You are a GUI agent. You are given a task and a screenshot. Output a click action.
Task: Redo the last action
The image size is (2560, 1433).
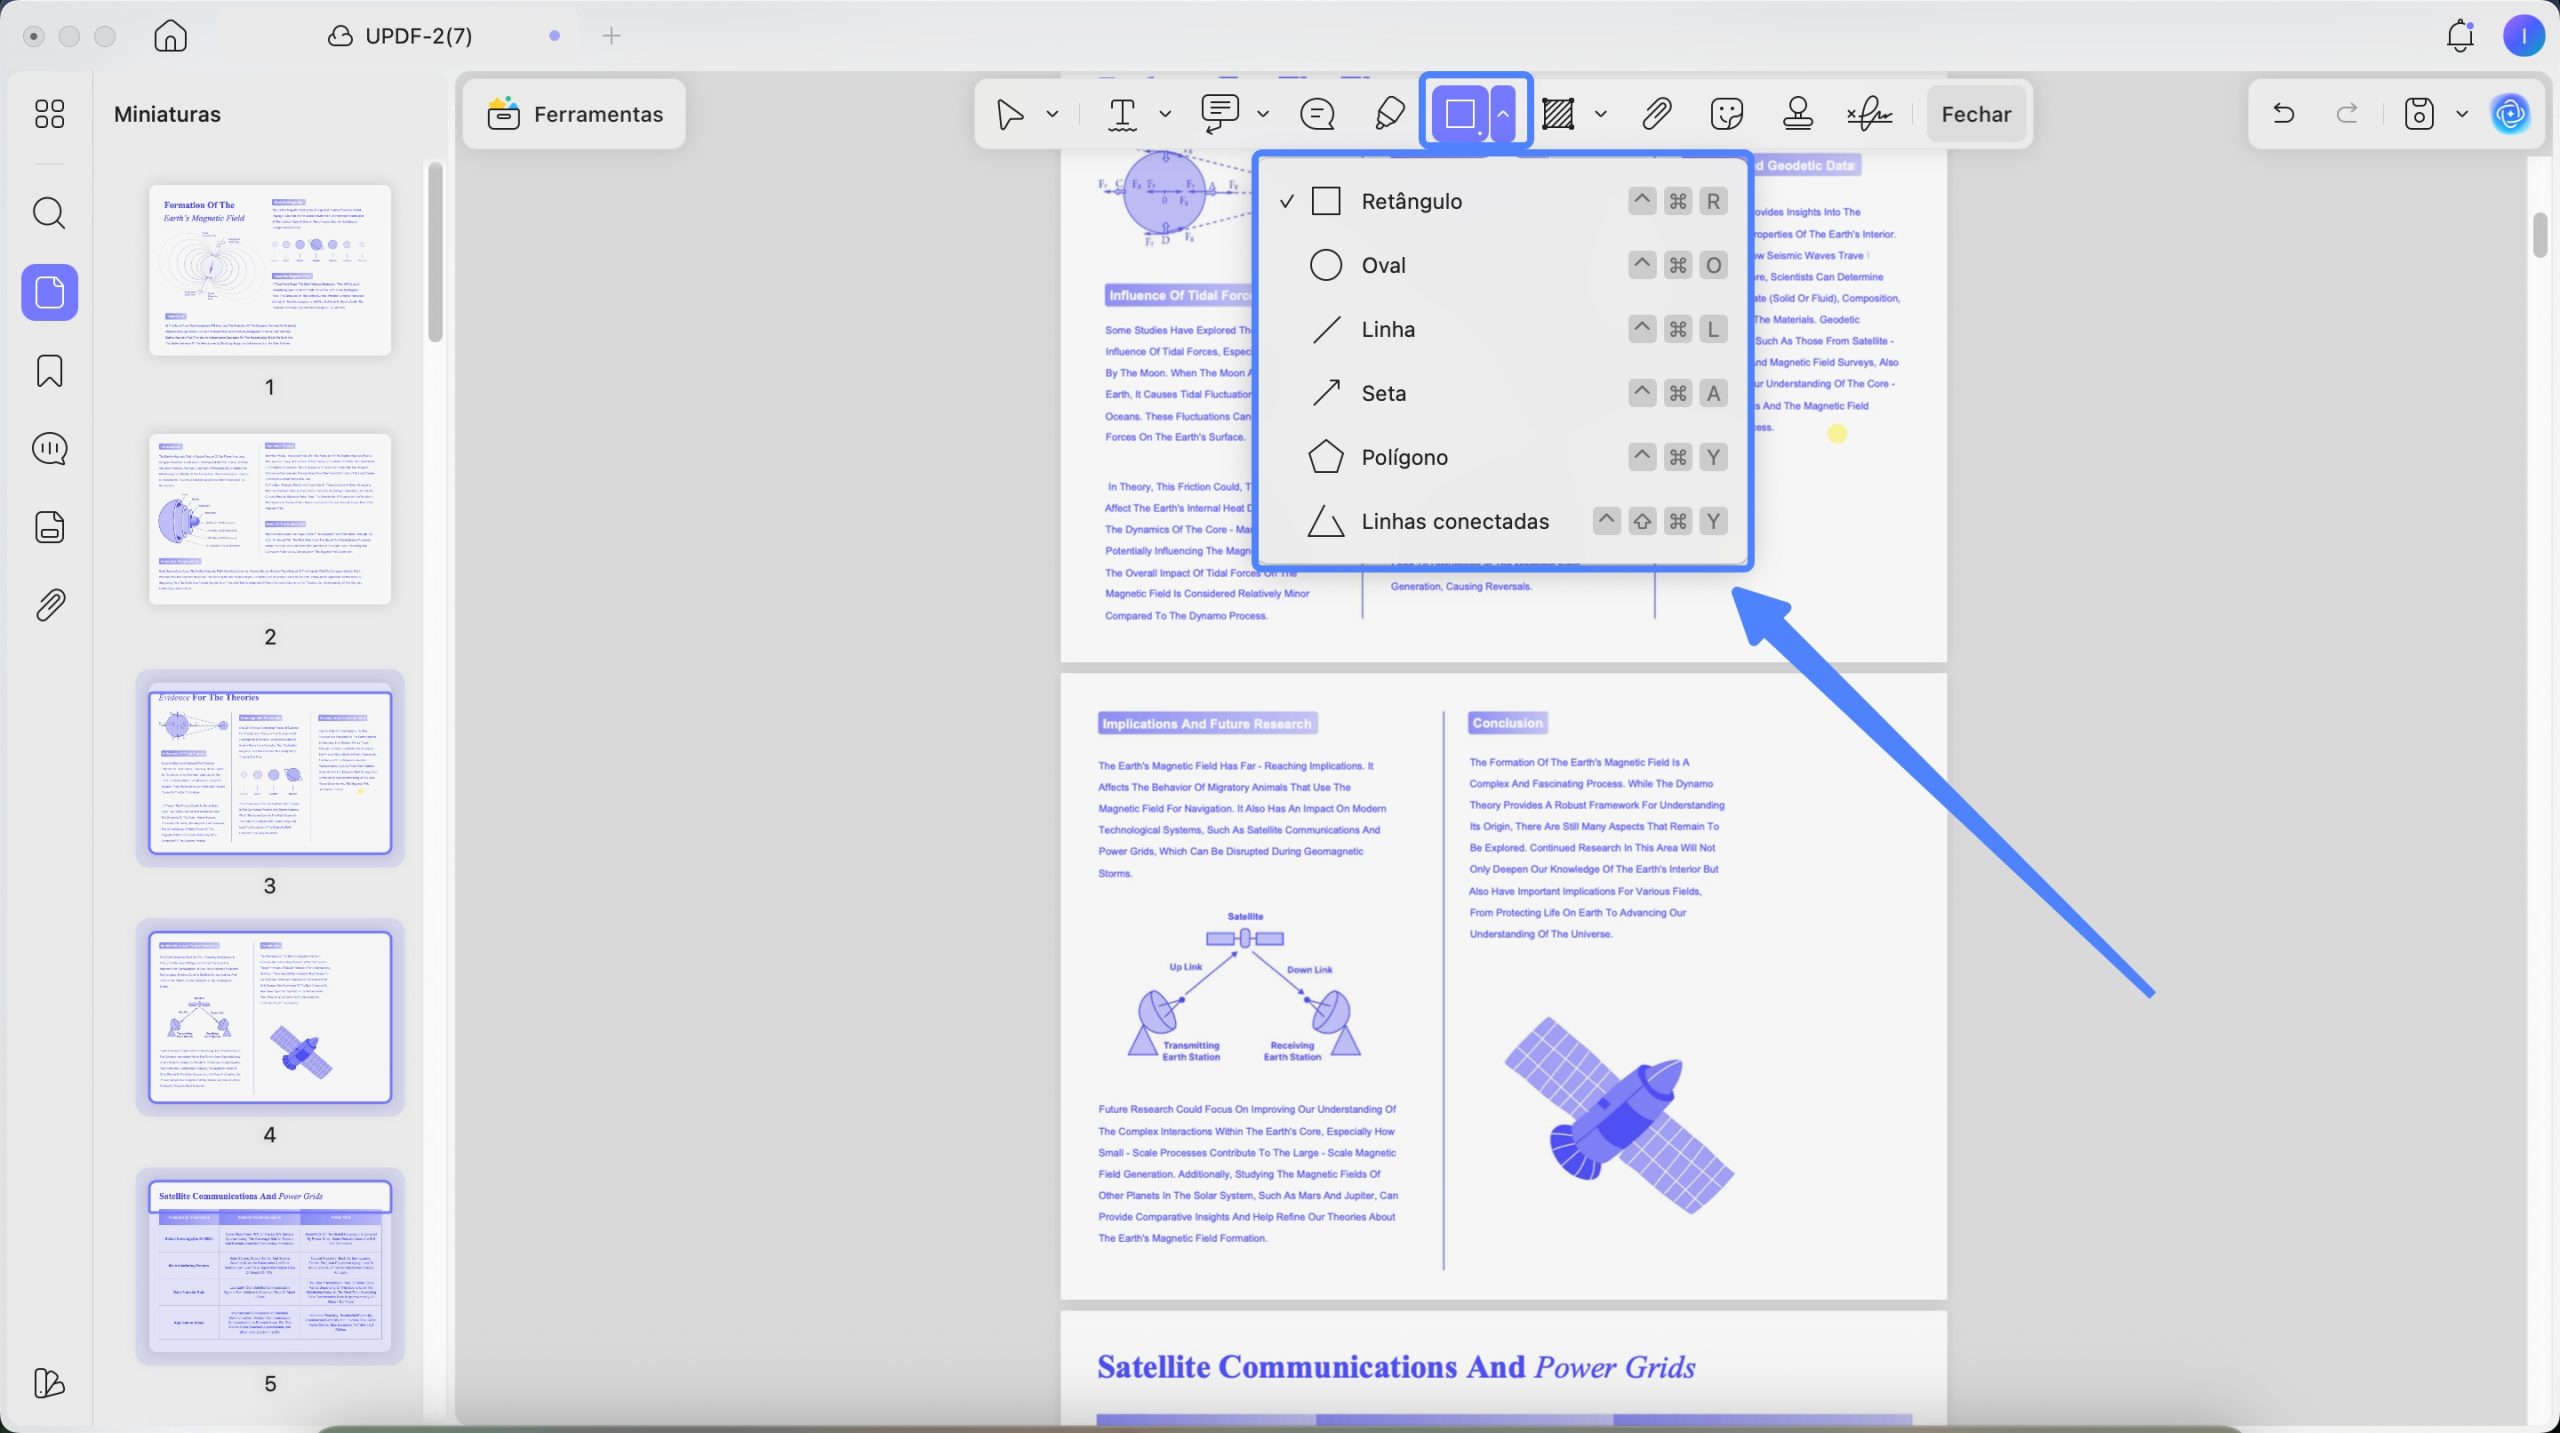(2347, 113)
